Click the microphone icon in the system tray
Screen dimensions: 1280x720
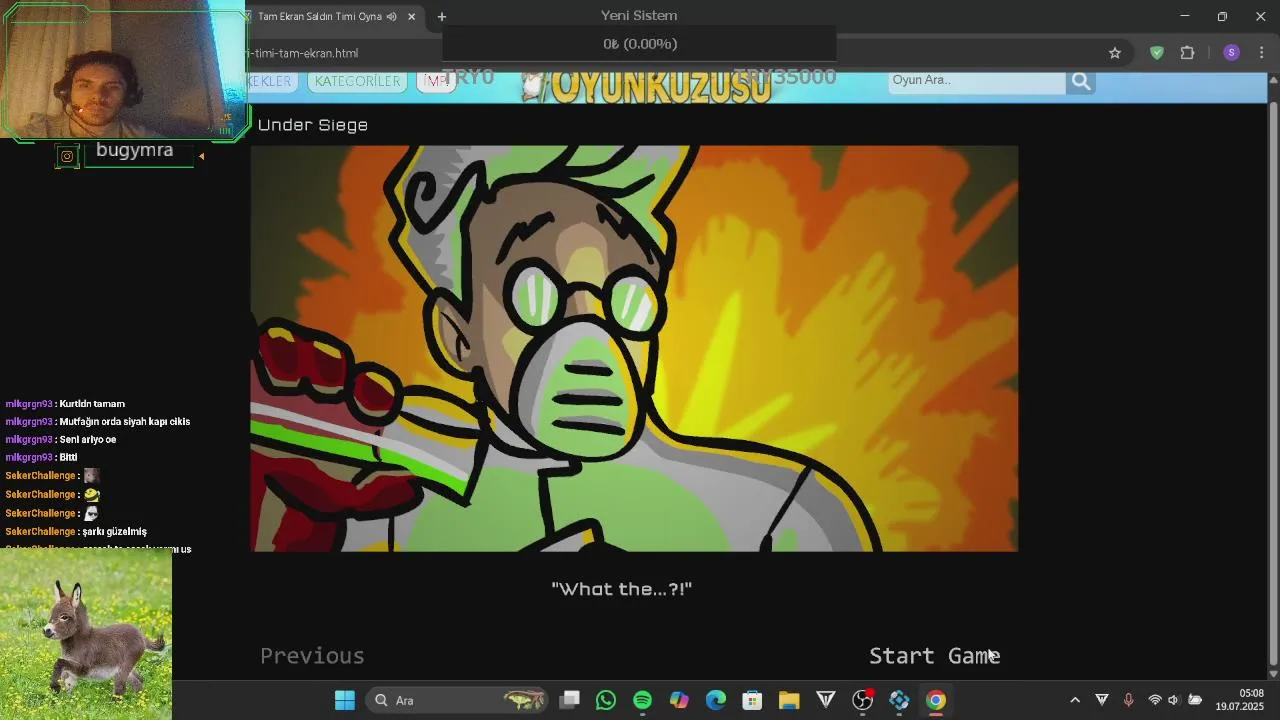click(1128, 700)
